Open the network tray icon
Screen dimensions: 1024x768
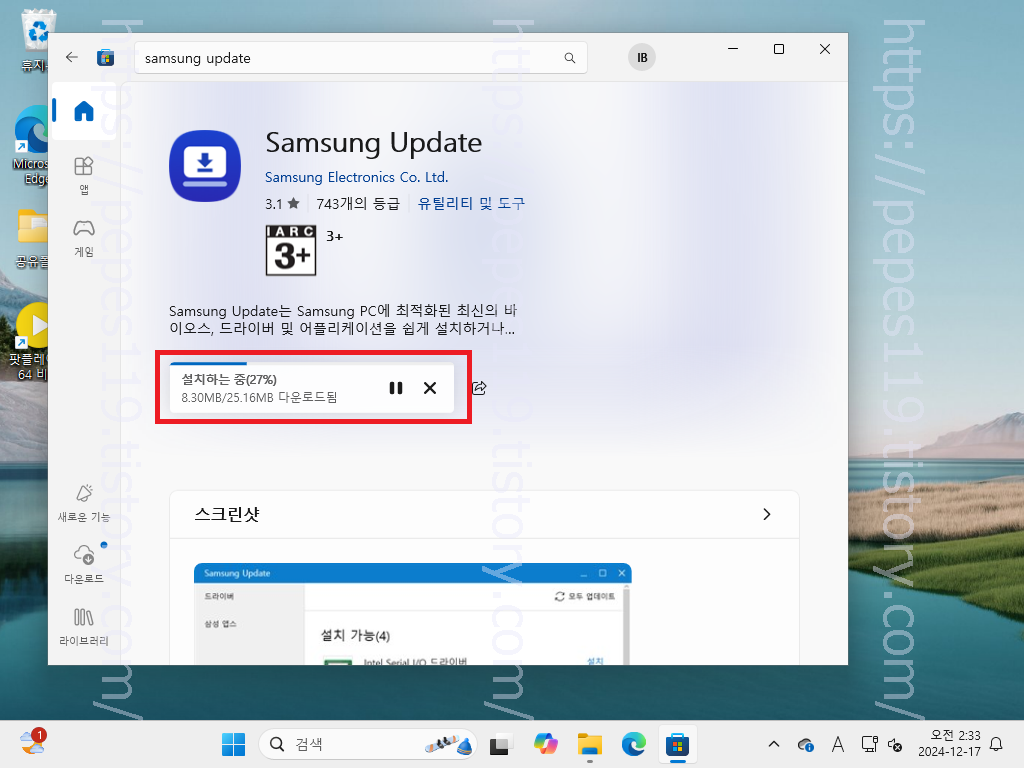[869, 744]
